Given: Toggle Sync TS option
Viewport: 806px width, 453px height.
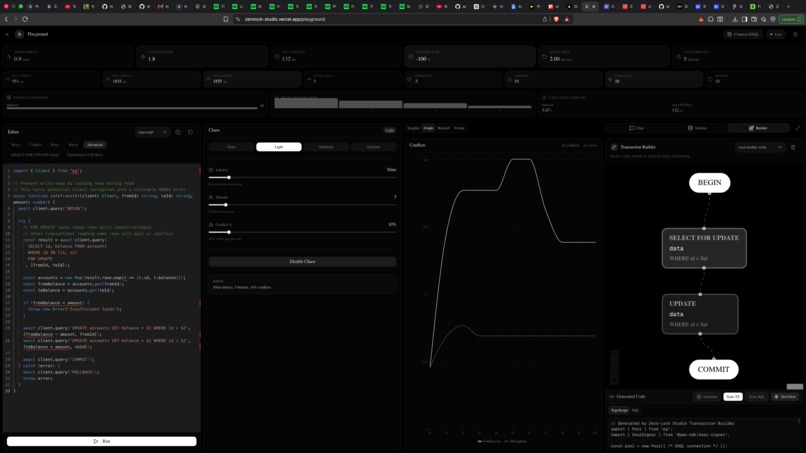Looking at the screenshot, I should tap(733, 396).
